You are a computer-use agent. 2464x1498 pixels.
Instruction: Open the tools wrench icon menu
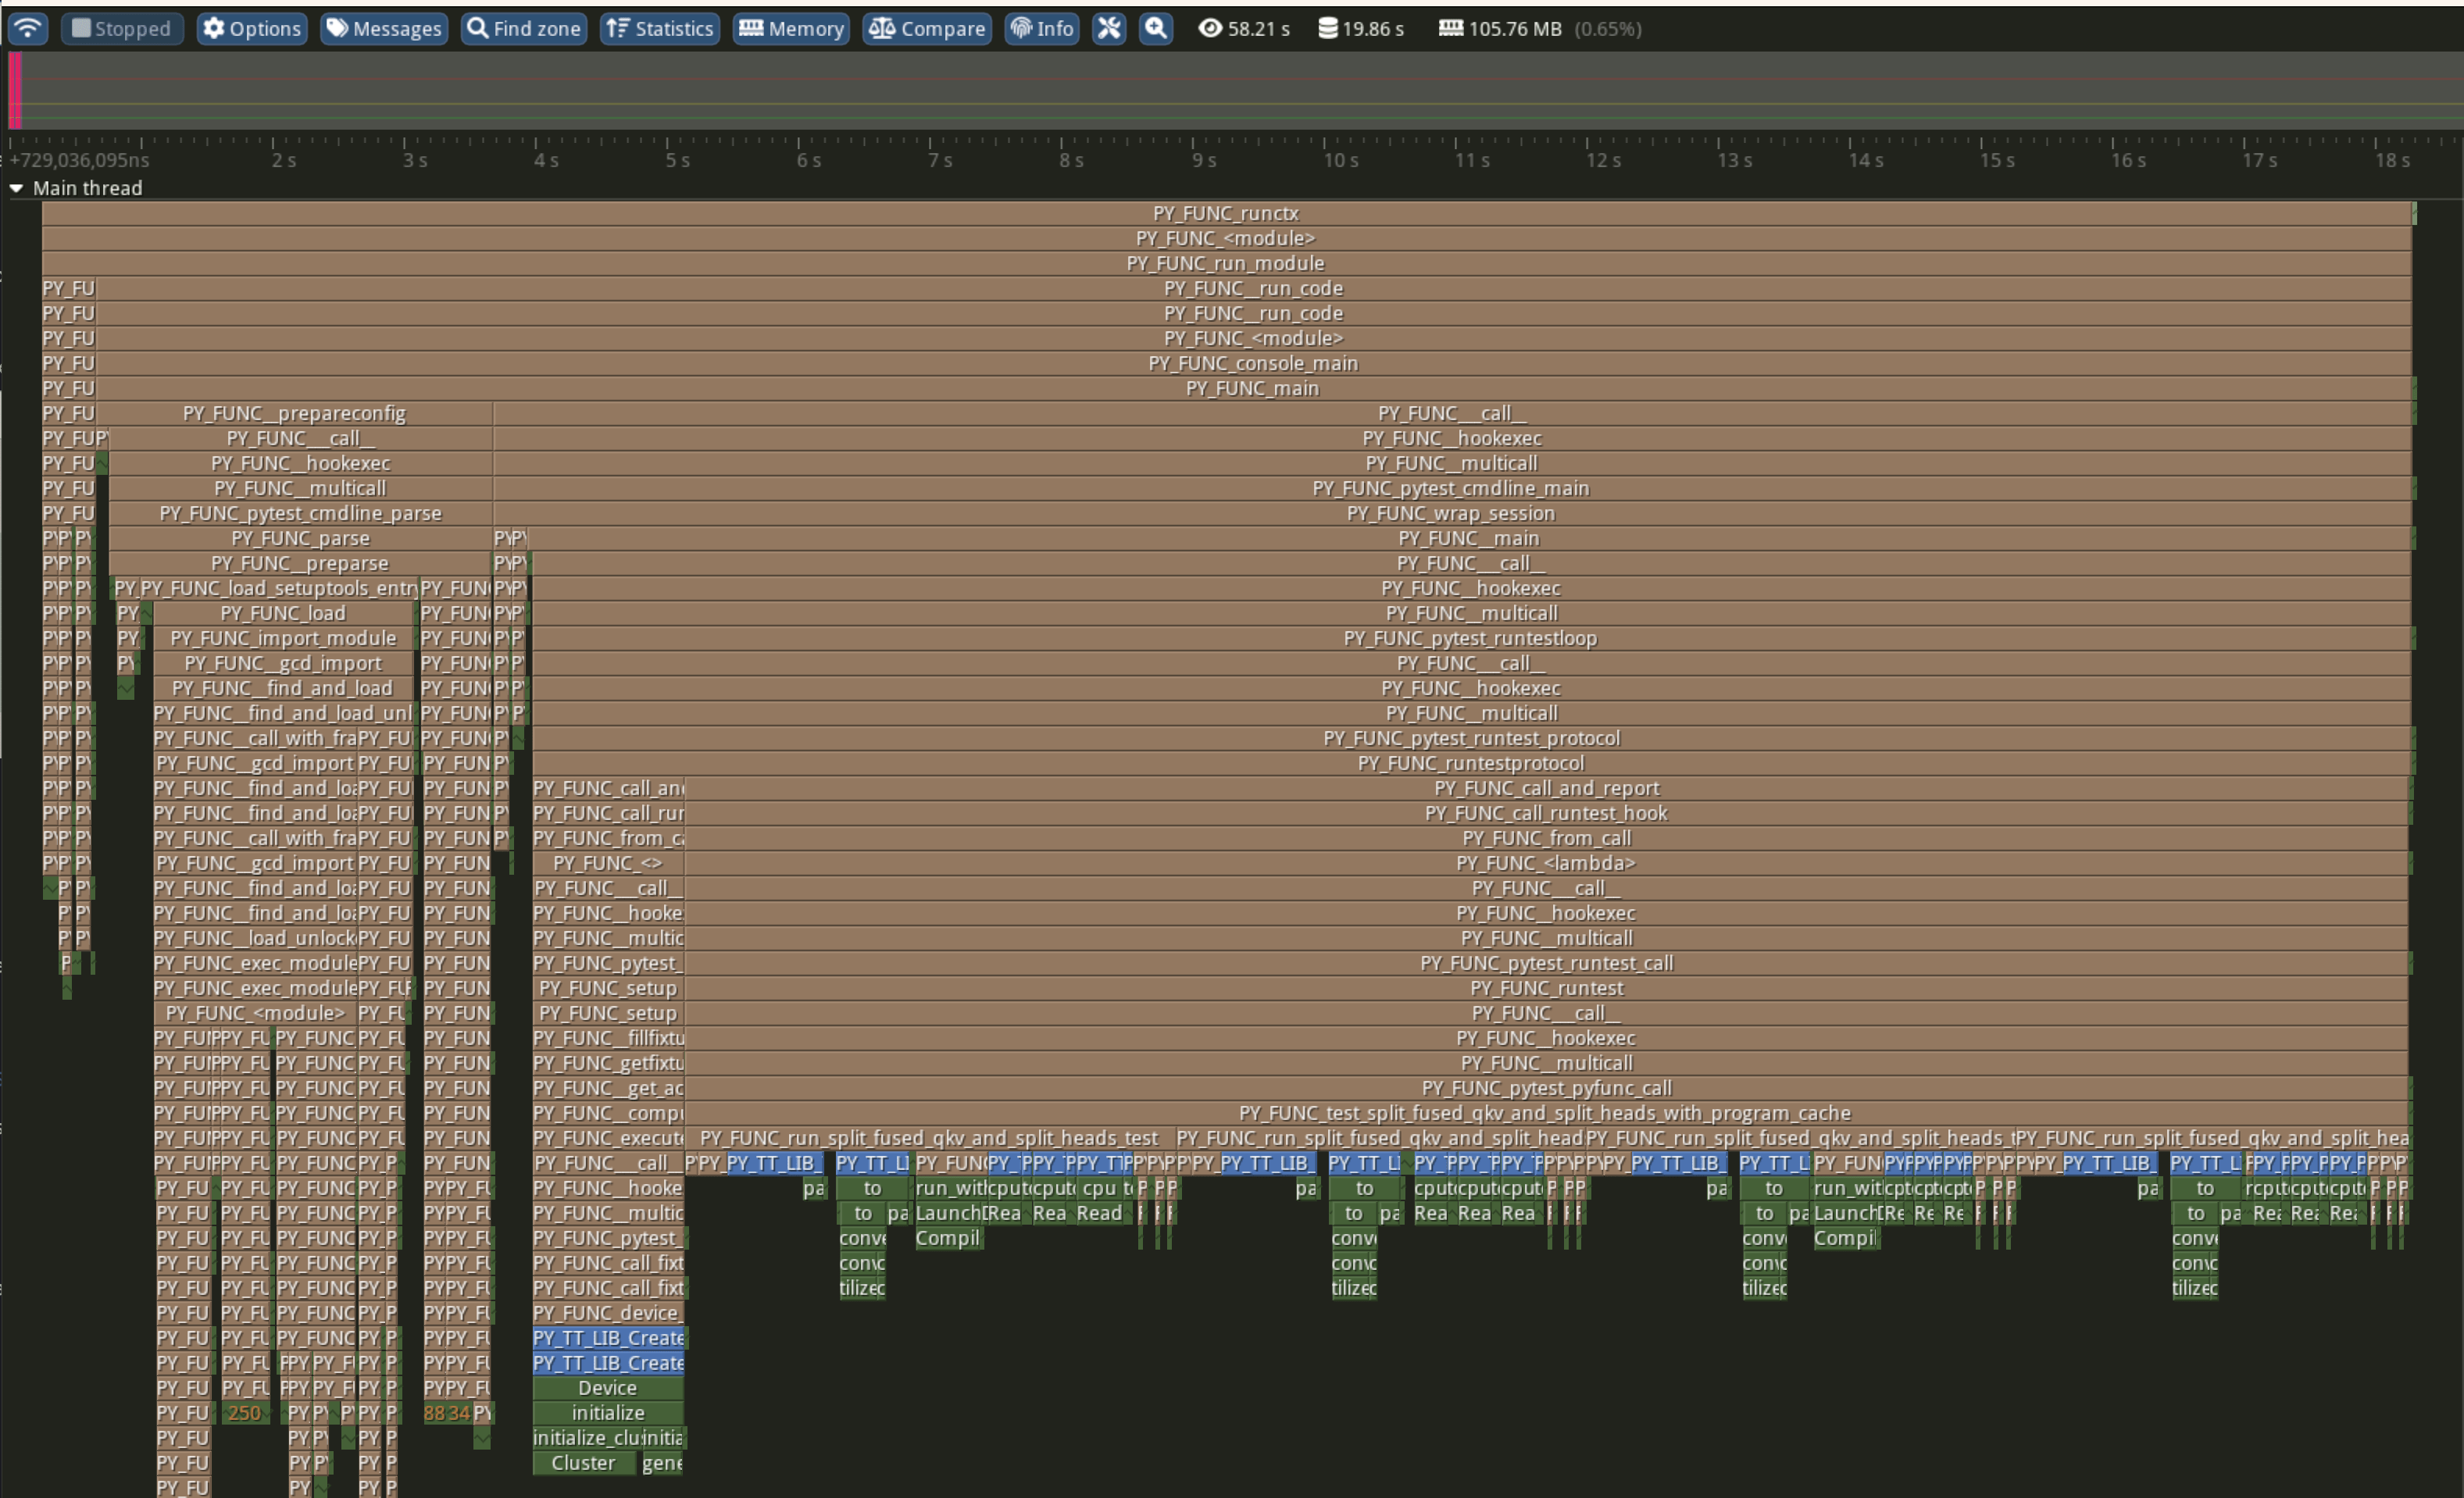[x=1108, y=28]
